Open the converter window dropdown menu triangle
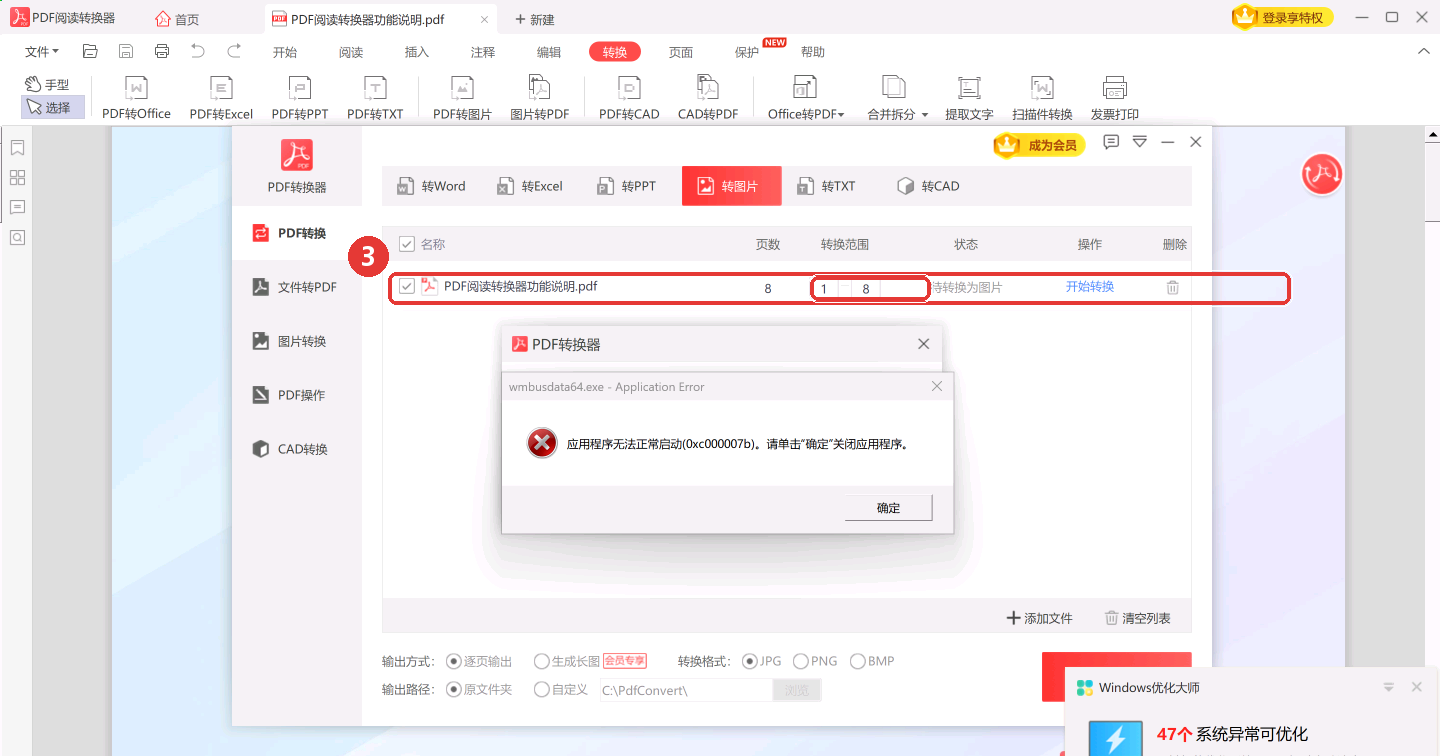 (x=1139, y=142)
